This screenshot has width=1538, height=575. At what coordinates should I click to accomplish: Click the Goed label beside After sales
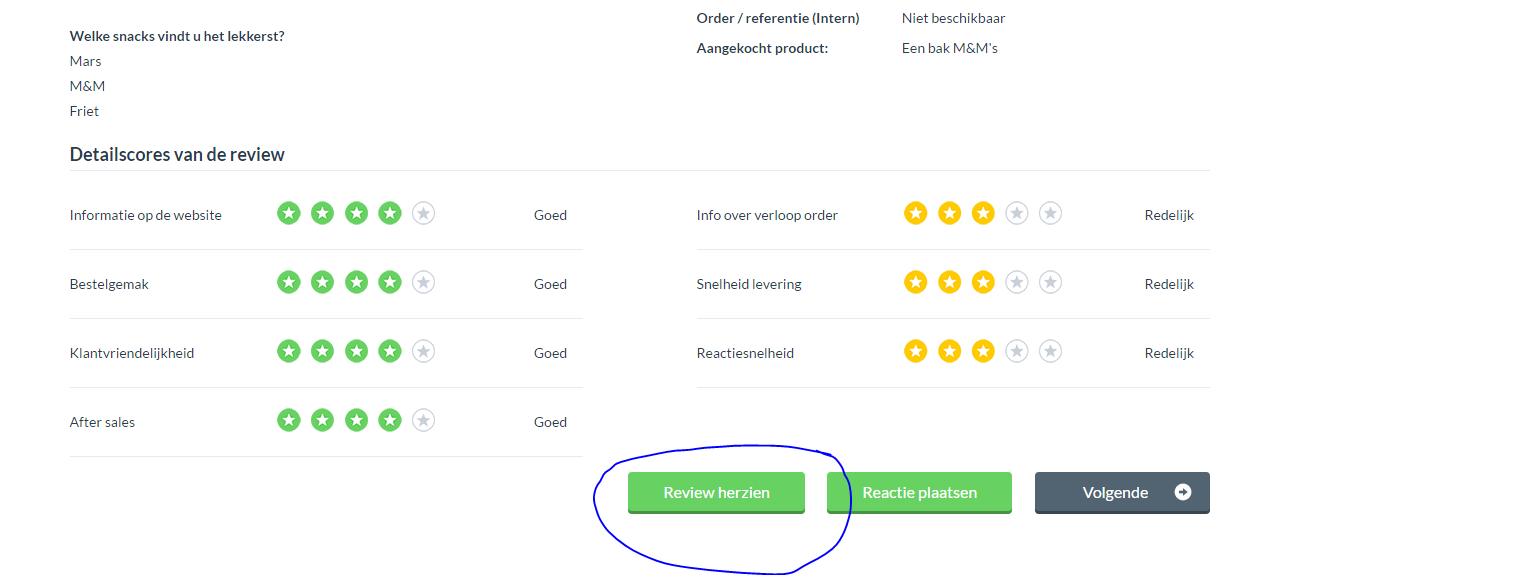(550, 422)
